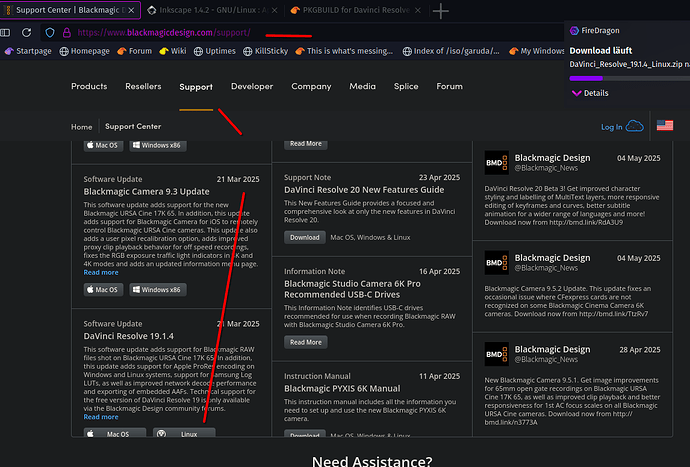Open the 'This is what's messing' bookmark

pyautogui.click(x=344, y=51)
